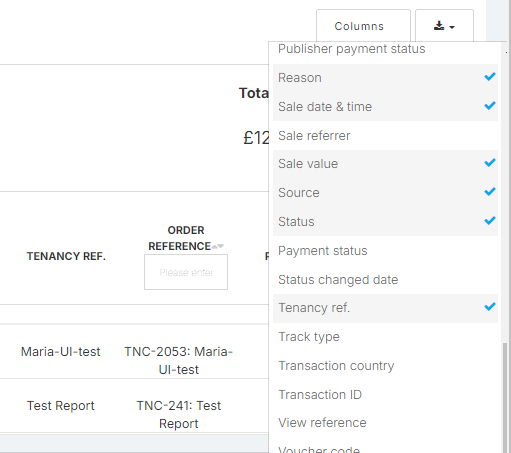Select Track type in column list
The height and width of the screenshot is (453, 511).
click(x=385, y=337)
